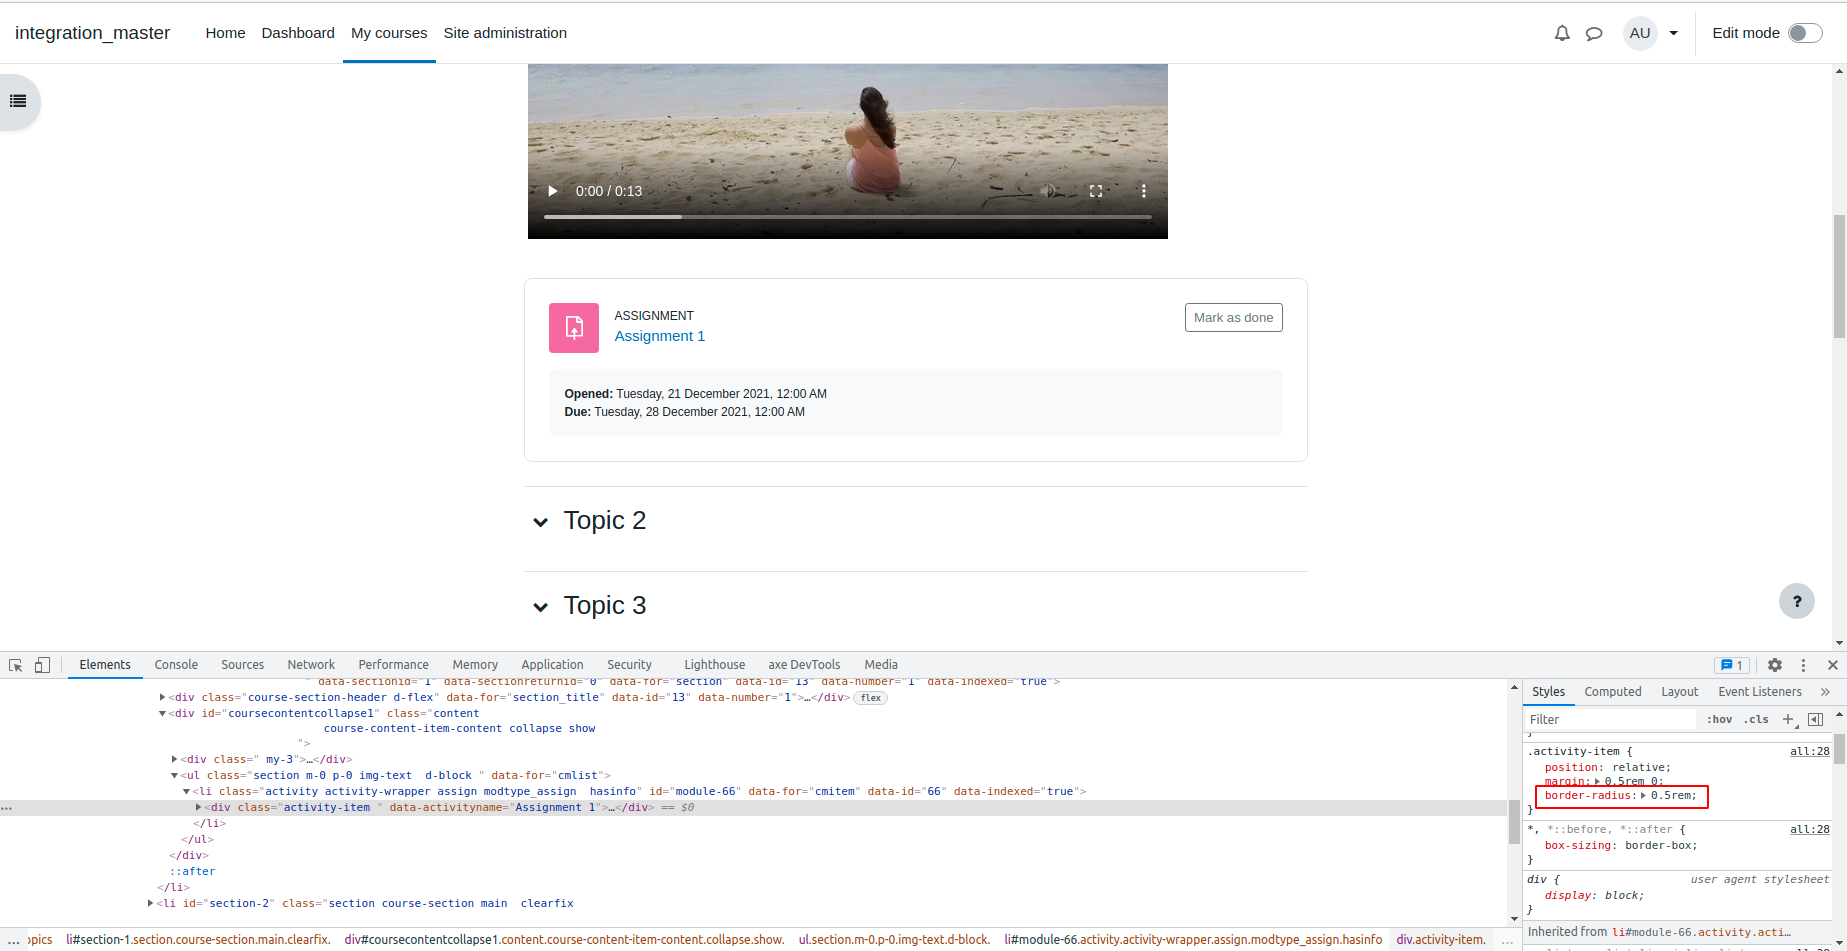Unmute the video volume icon
The image size is (1847, 951).
click(x=1048, y=191)
